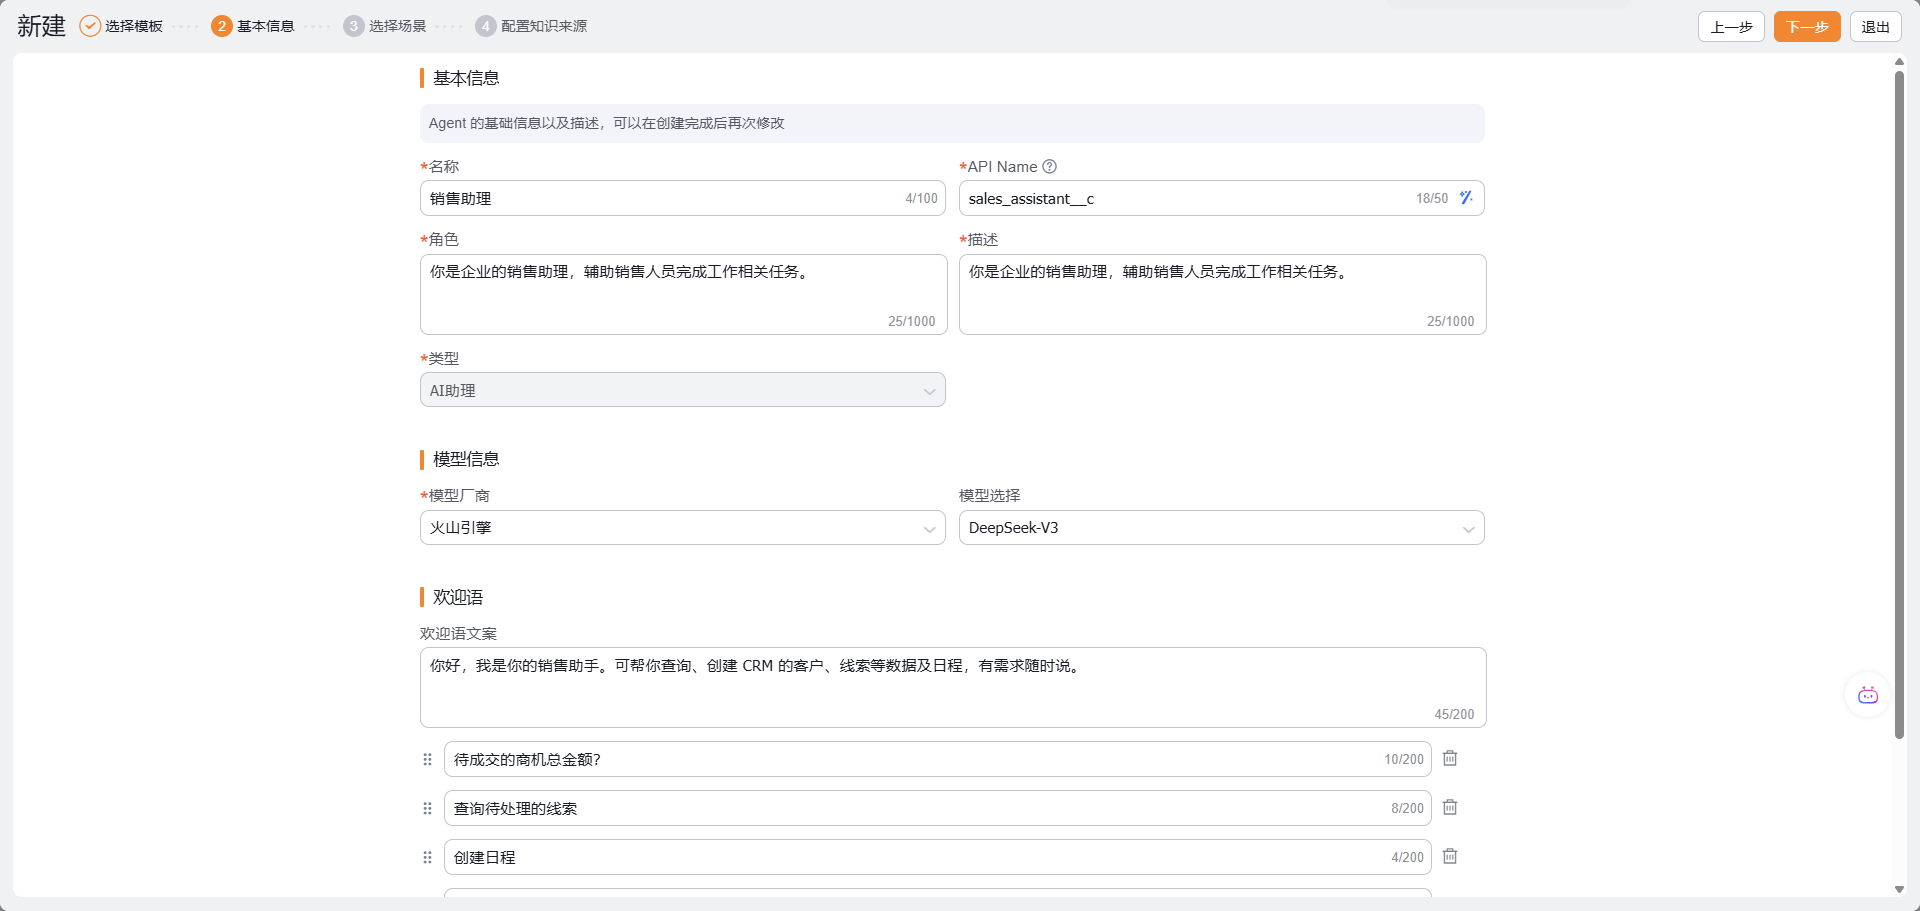Jump to step 3 选择场景

pyautogui.click(x=385, y=26)
